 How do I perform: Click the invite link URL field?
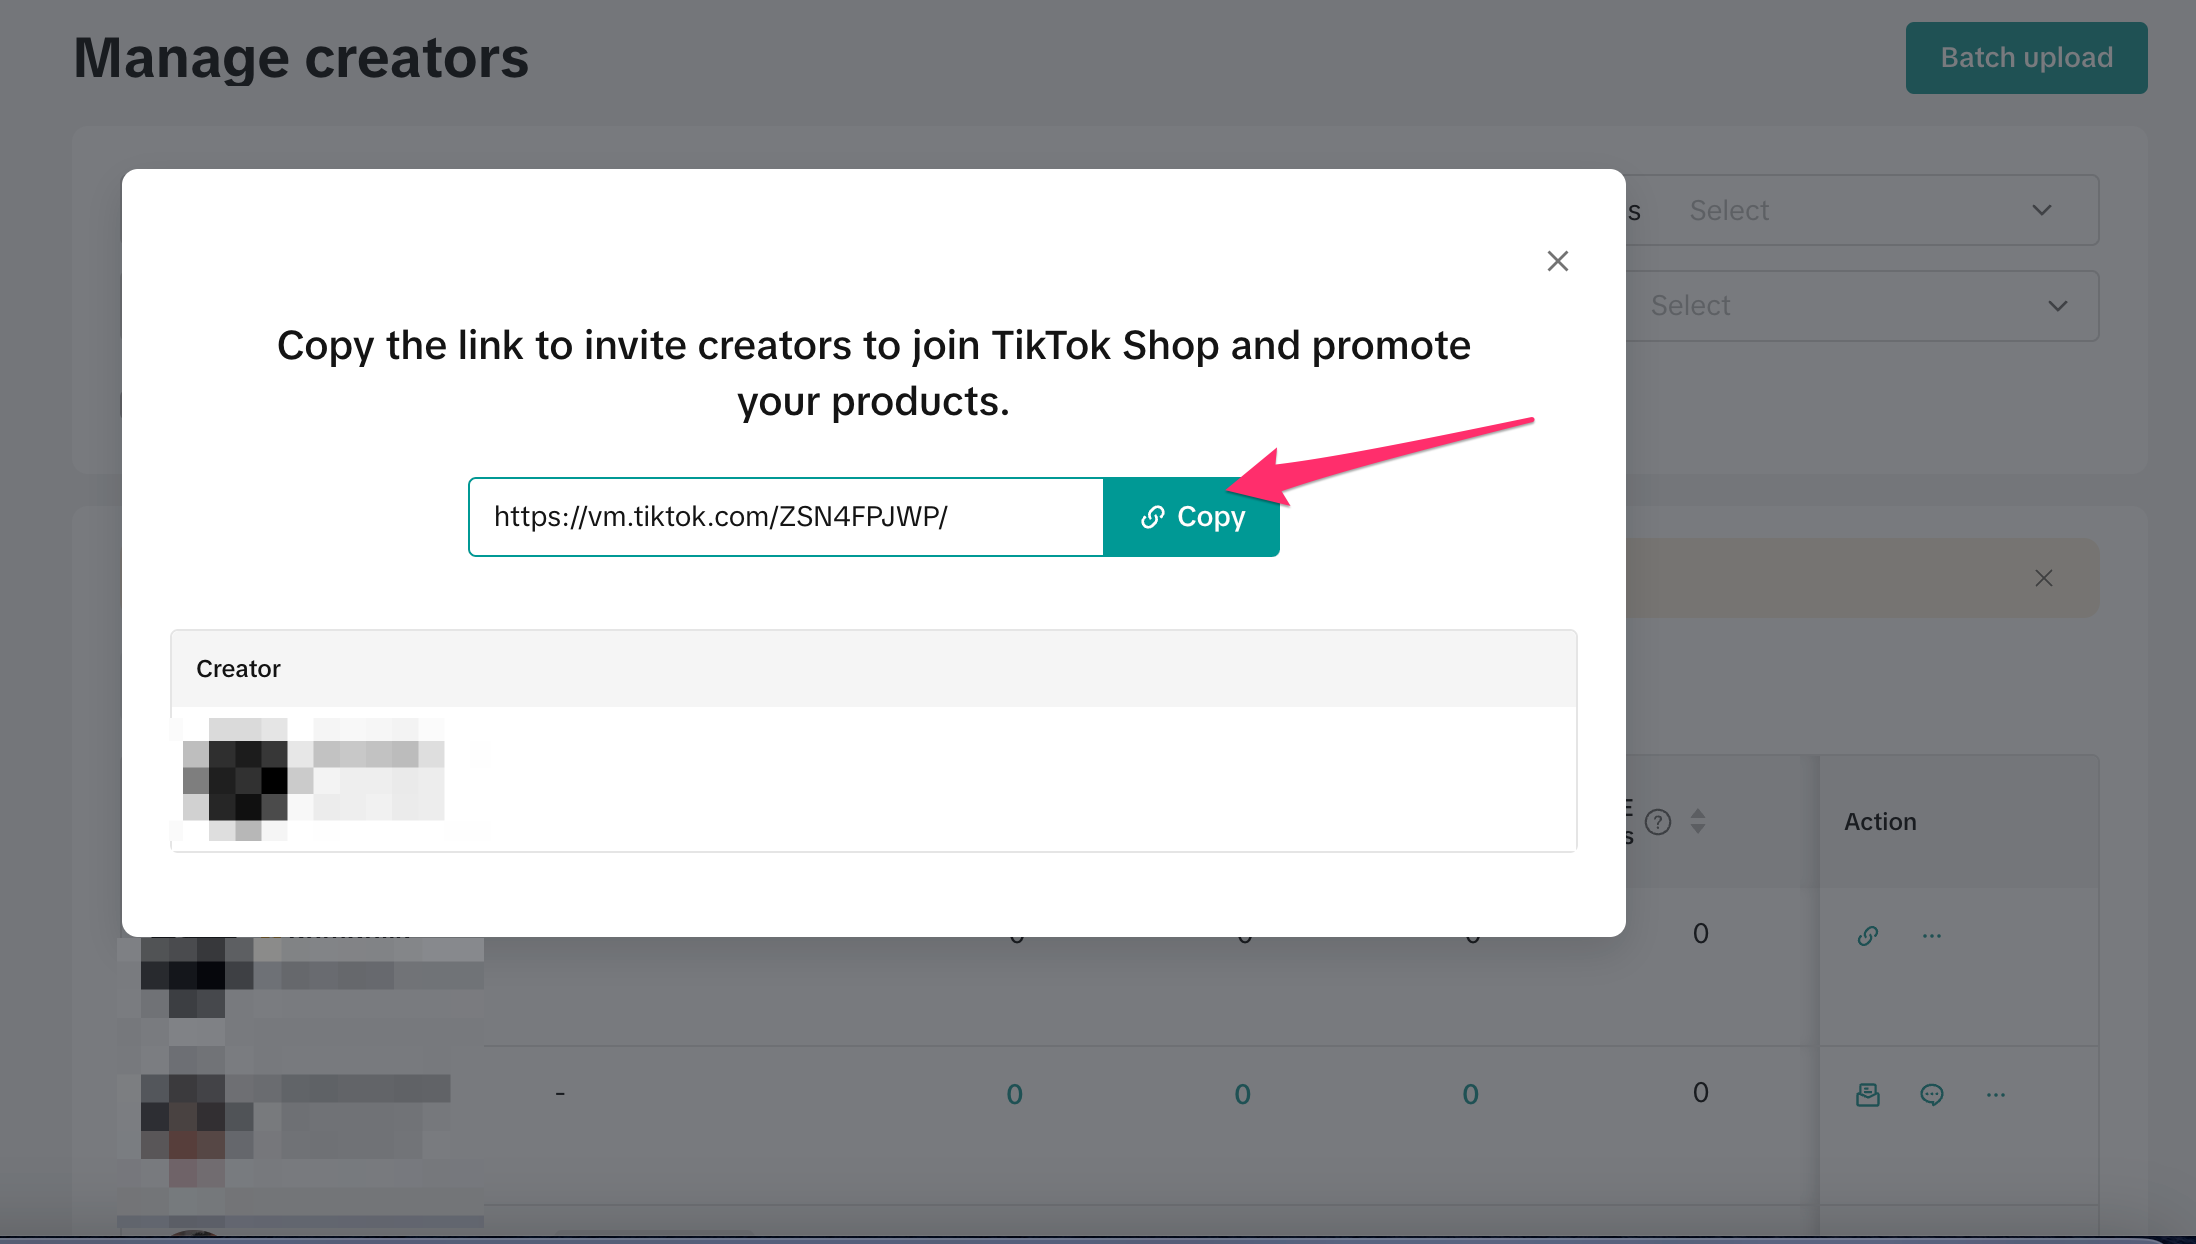coord(786,517)
